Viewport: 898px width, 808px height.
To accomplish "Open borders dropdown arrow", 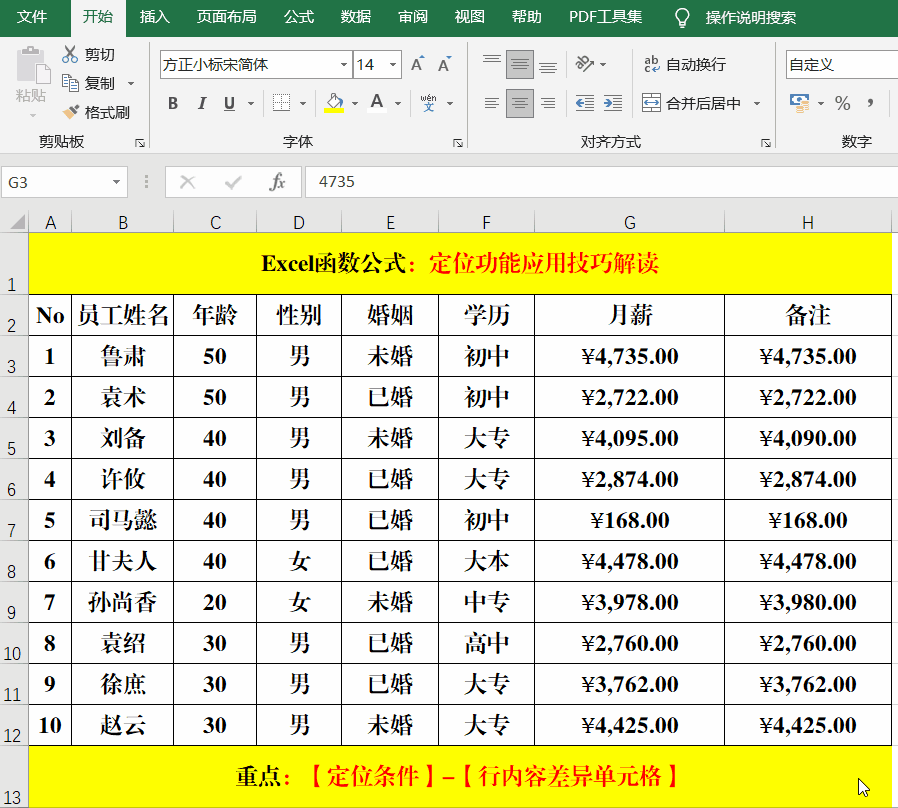I will [x=303, y=104].
